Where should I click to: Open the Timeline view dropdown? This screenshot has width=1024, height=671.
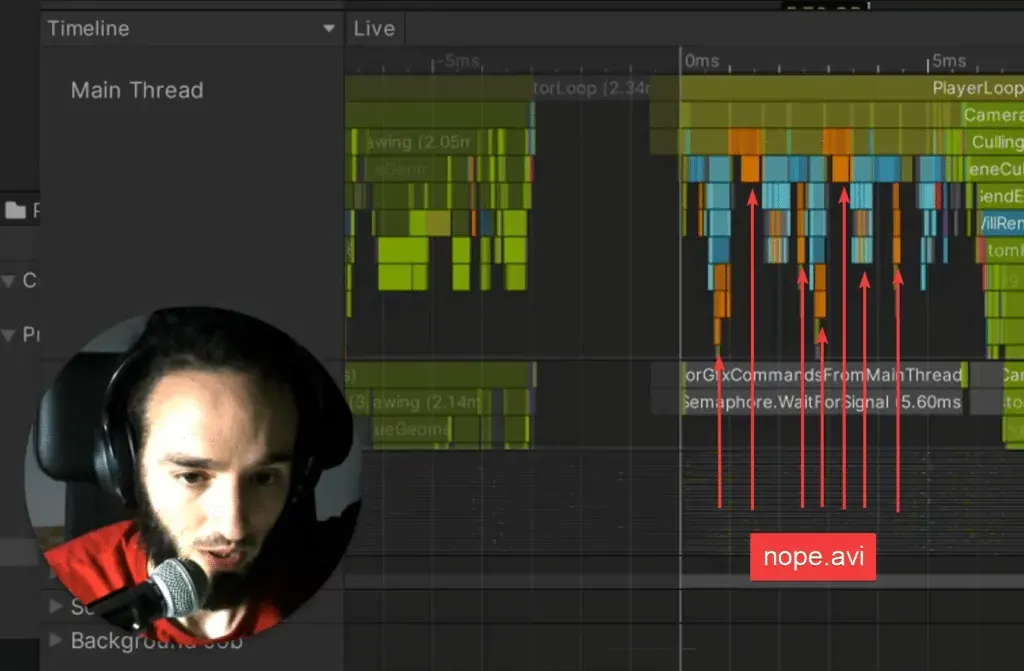click(190, 29)
